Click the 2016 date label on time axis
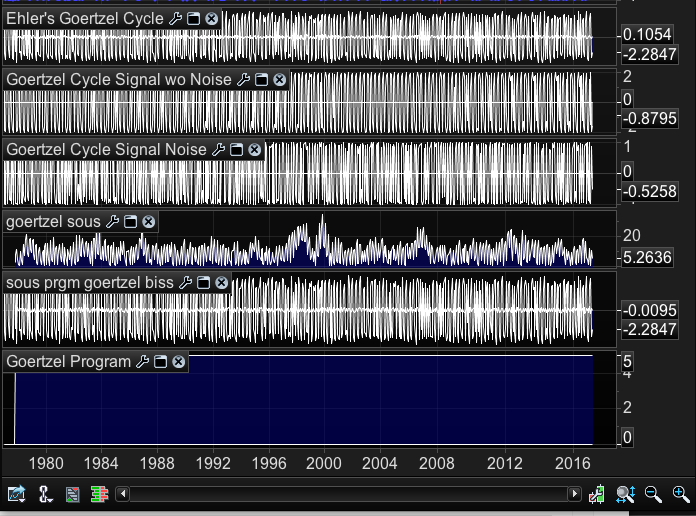Viewport: 696px width, 516px height. (573, 464)
